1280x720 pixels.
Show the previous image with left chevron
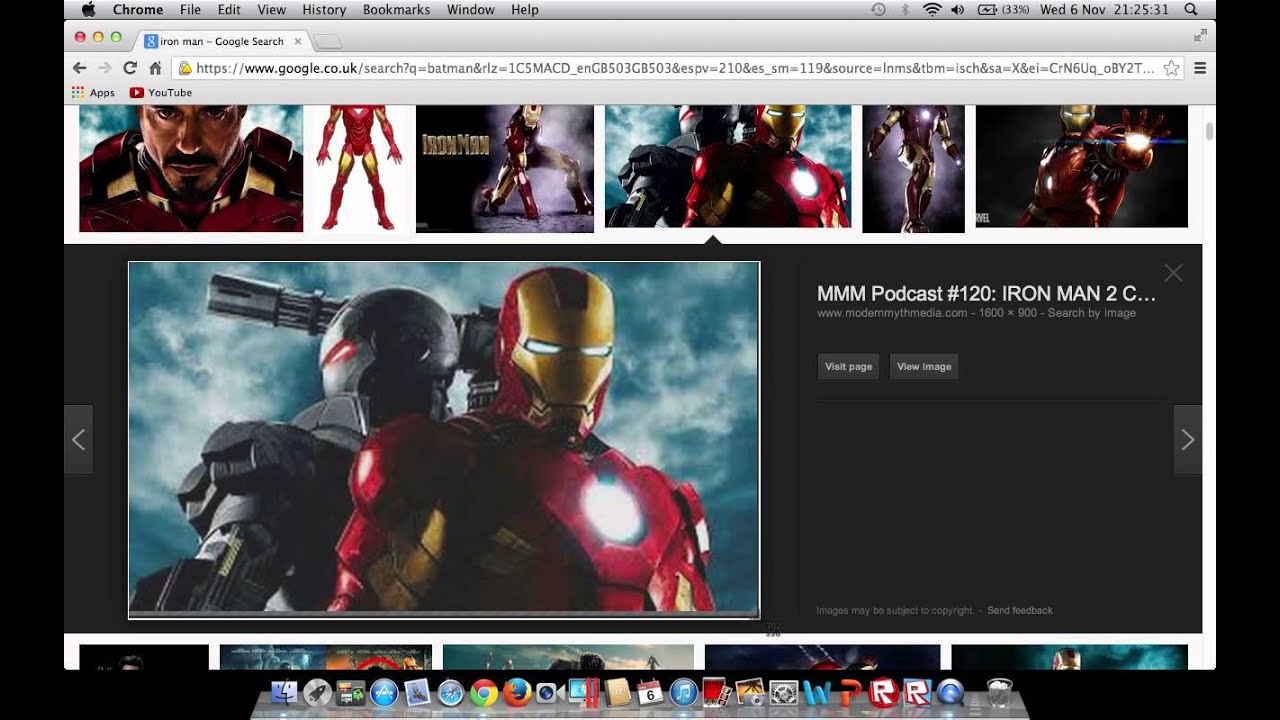tap(79, 439)
